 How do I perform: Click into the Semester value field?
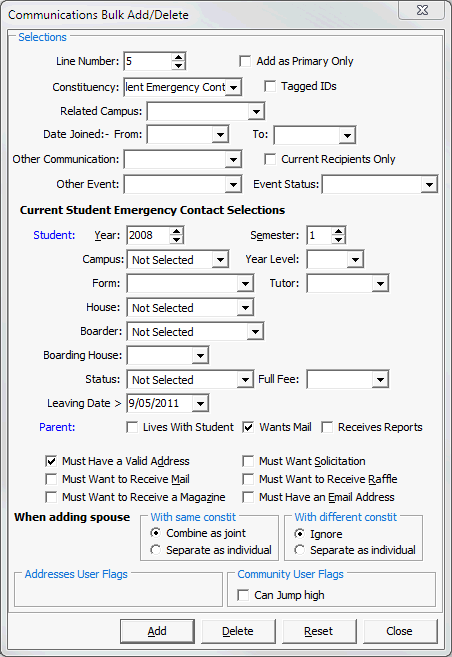pos(320,235)
